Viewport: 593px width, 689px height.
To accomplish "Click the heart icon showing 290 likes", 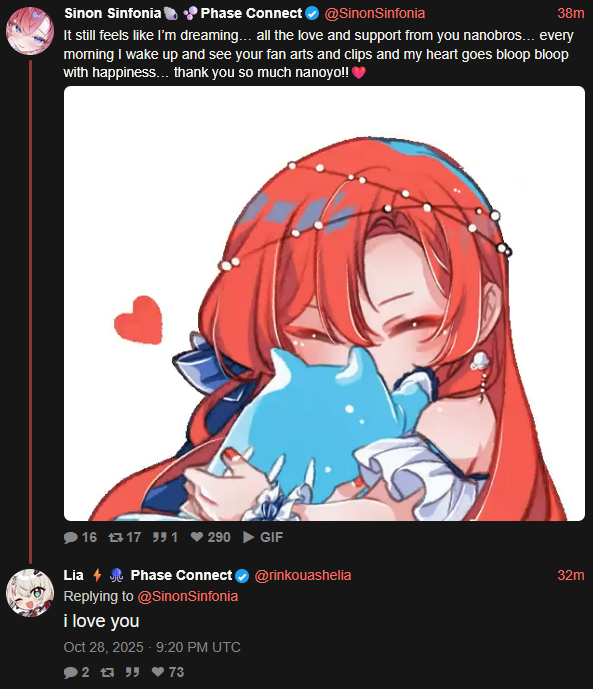I will [x=197, y=537].
